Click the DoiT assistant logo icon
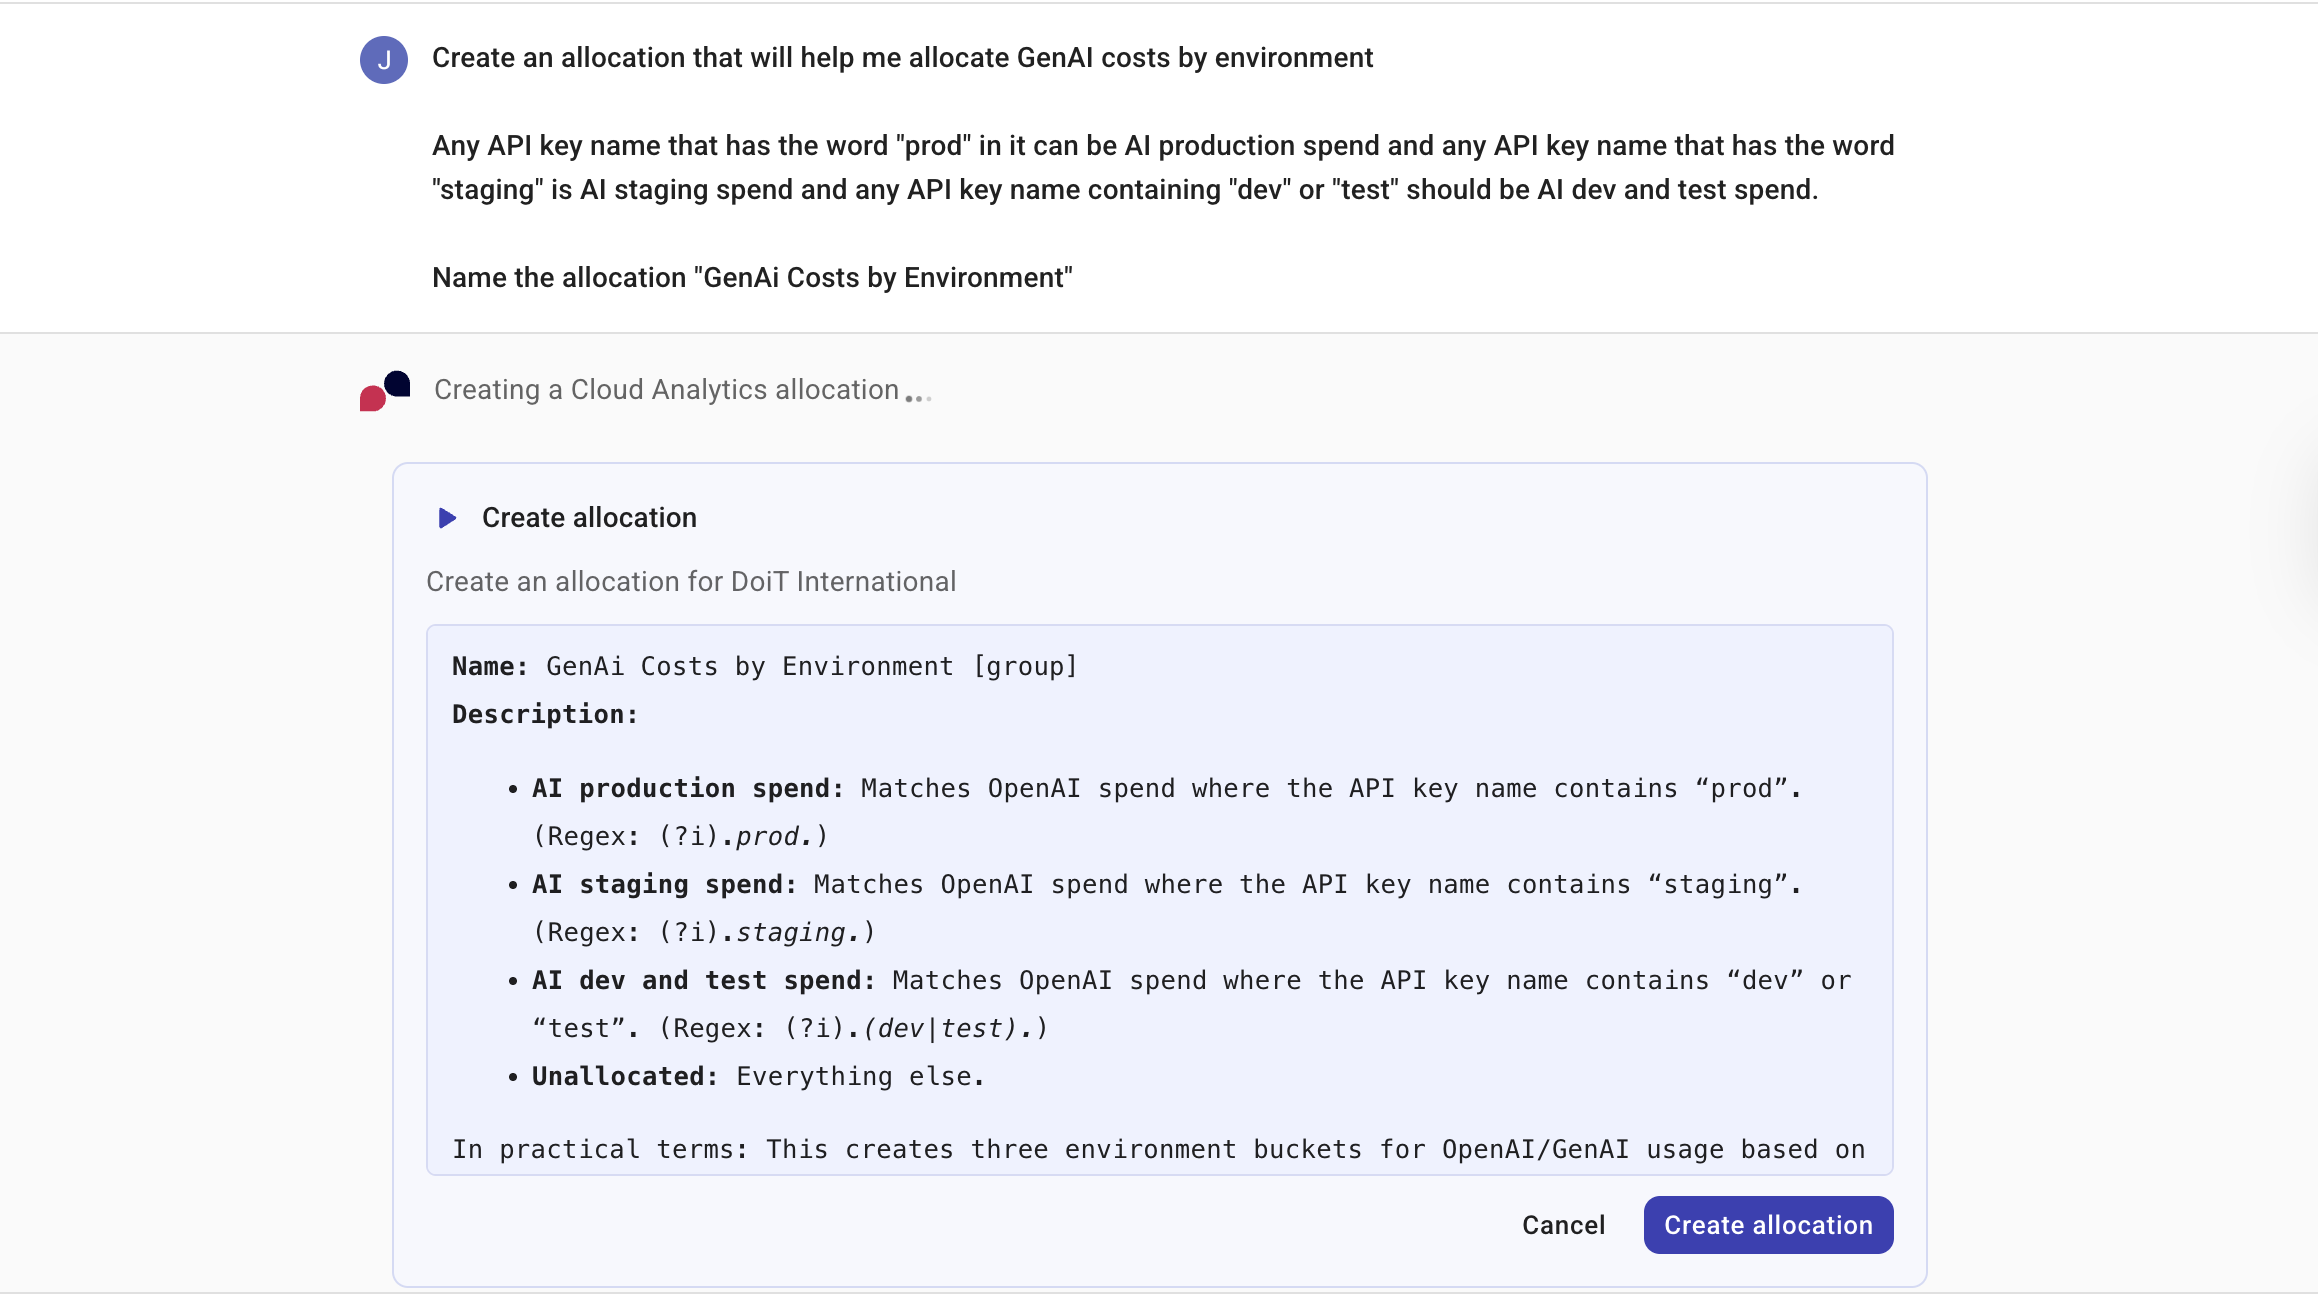The height and width of the screenshot is (1314, 2318). coord(385,391)
